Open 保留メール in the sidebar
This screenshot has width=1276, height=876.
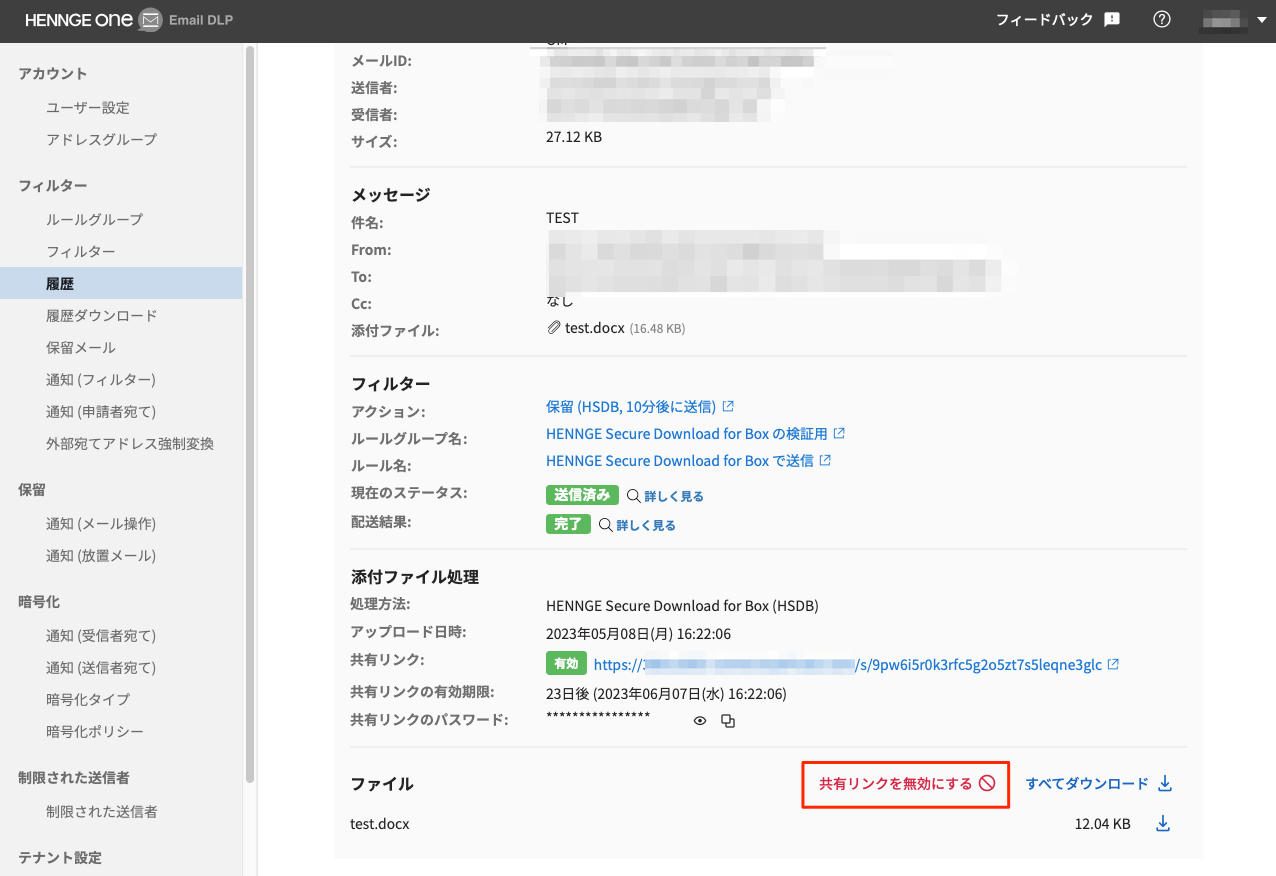pos(81,347)
